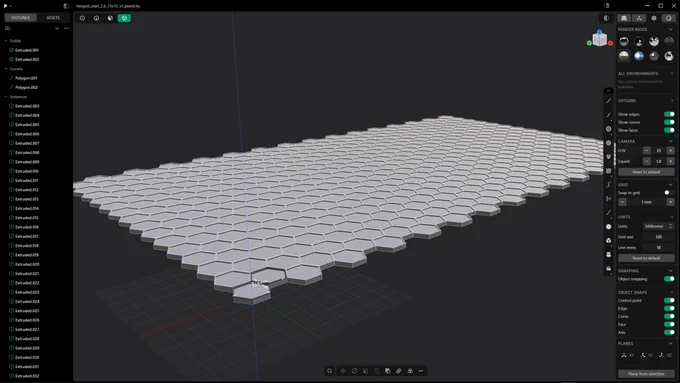
Task: Decrease Squish with minus button
Action: coord(647,161)
